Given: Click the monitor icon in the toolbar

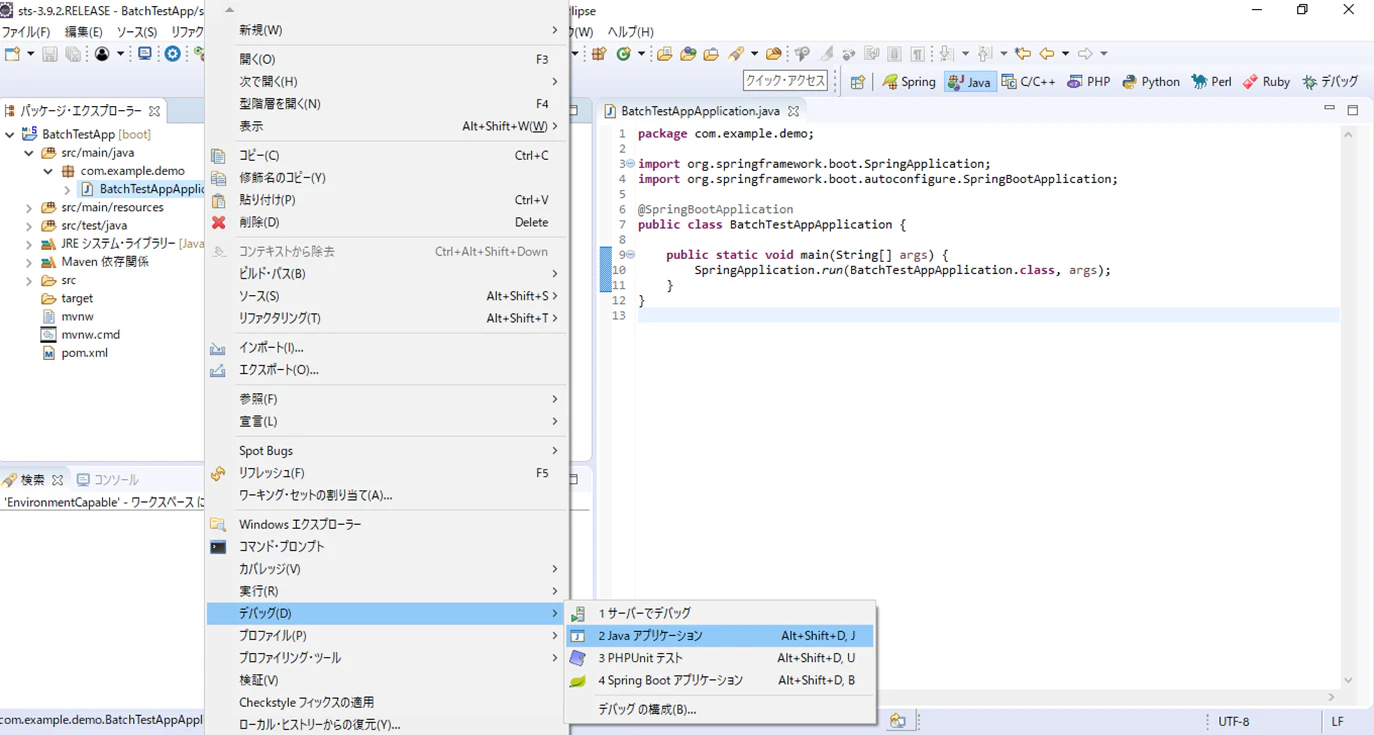Looking at the screenshot, I should pos(145,54).
